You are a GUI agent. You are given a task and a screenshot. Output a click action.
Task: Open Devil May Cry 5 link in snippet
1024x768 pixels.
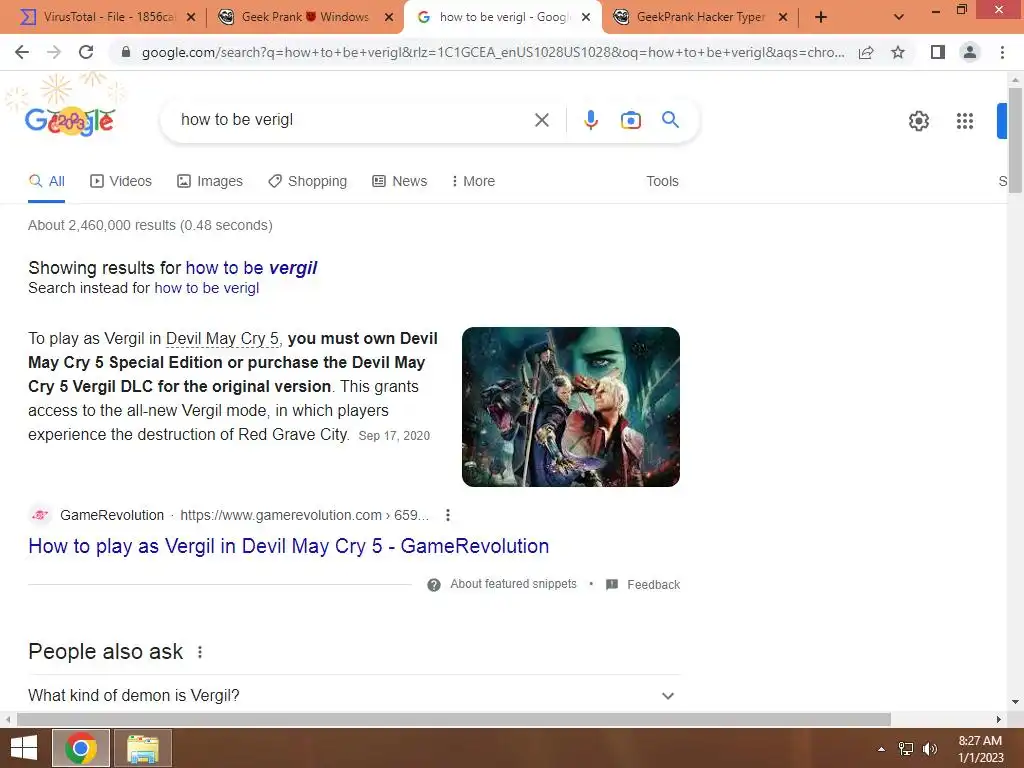click(x=222, y=338)
